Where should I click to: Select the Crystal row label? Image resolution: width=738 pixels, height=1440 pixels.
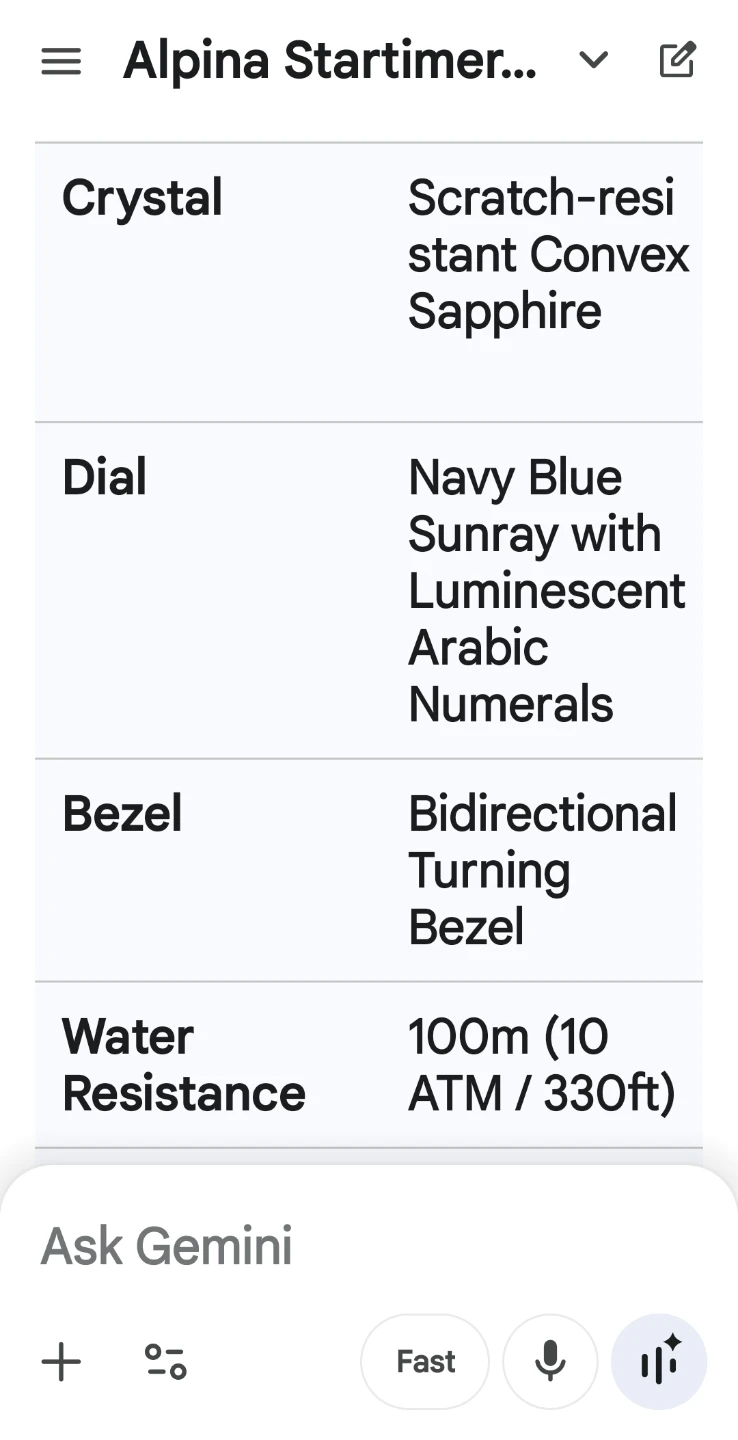point(142,198)
